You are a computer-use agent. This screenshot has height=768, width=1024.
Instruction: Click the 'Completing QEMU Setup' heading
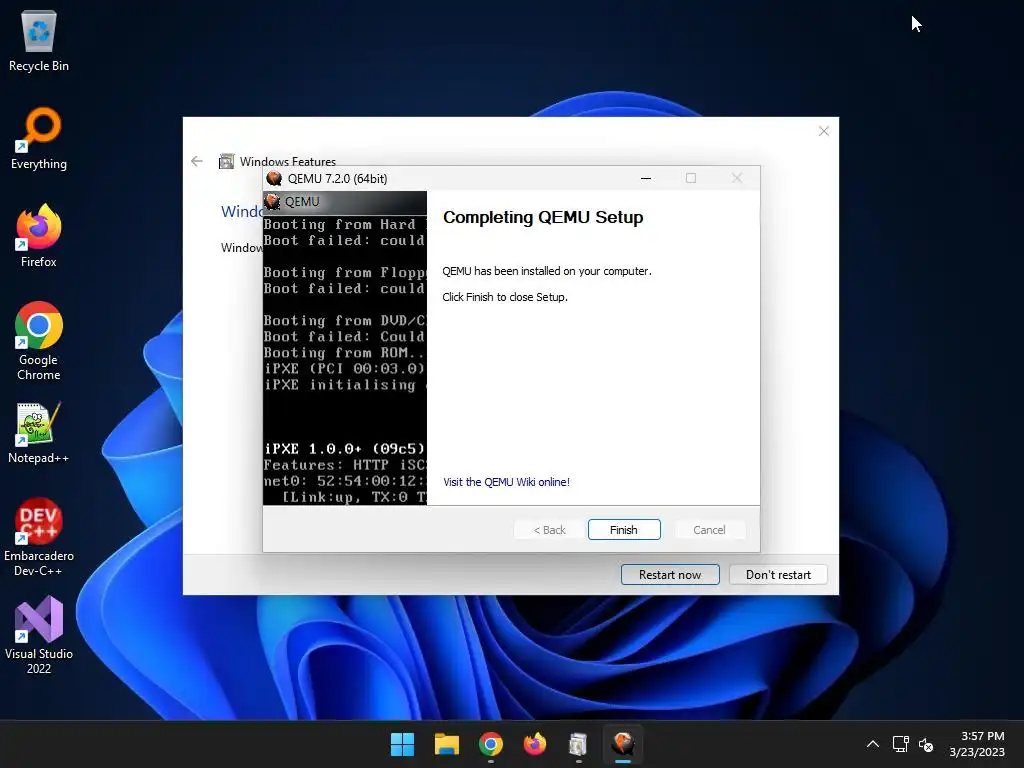tap(543, 217)
